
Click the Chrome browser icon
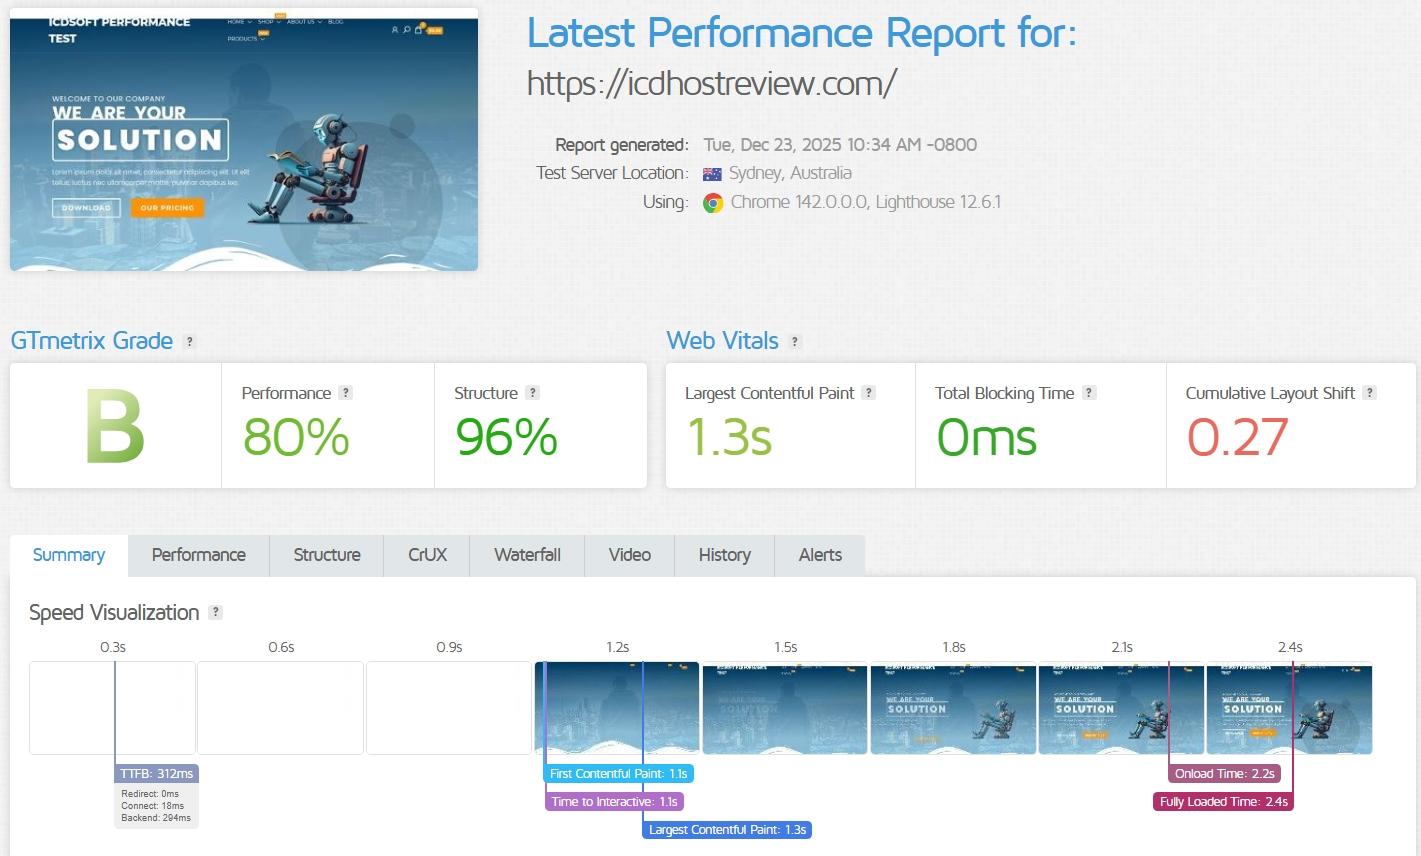[x=713, y=202]
